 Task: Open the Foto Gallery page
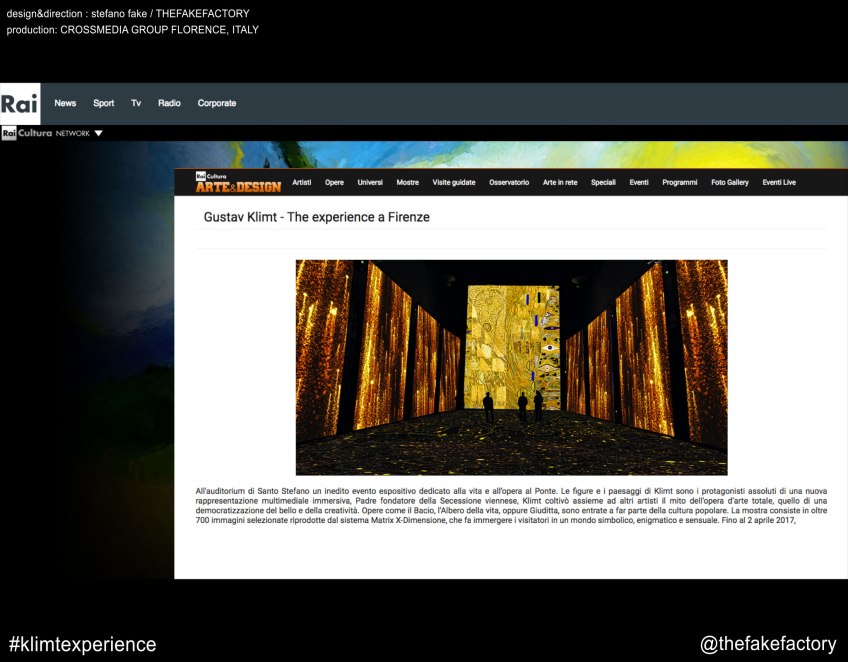click(729, 183)
